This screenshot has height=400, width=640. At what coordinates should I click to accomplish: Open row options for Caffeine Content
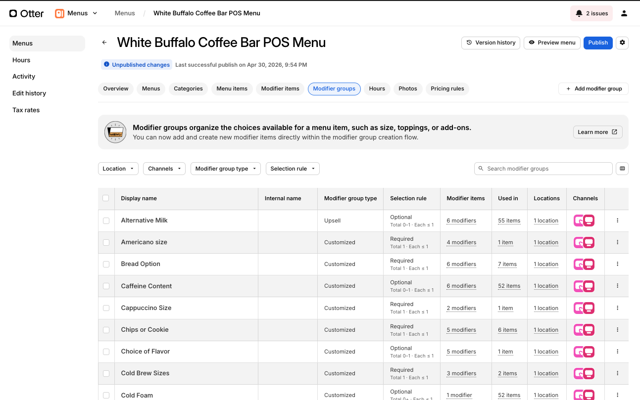tap(617, 286)
